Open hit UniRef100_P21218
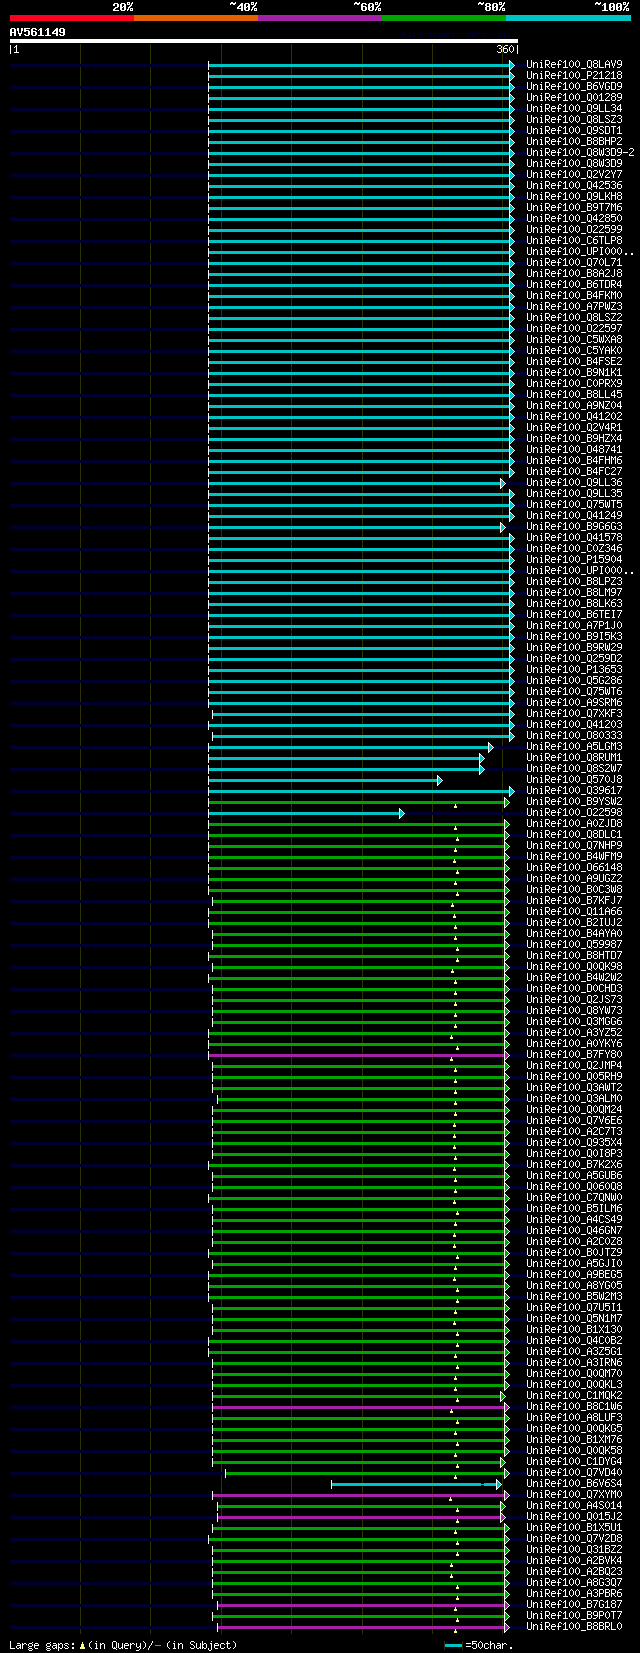Image resolution: width=640 pixels, height=1653 pixels. point(574,75)
